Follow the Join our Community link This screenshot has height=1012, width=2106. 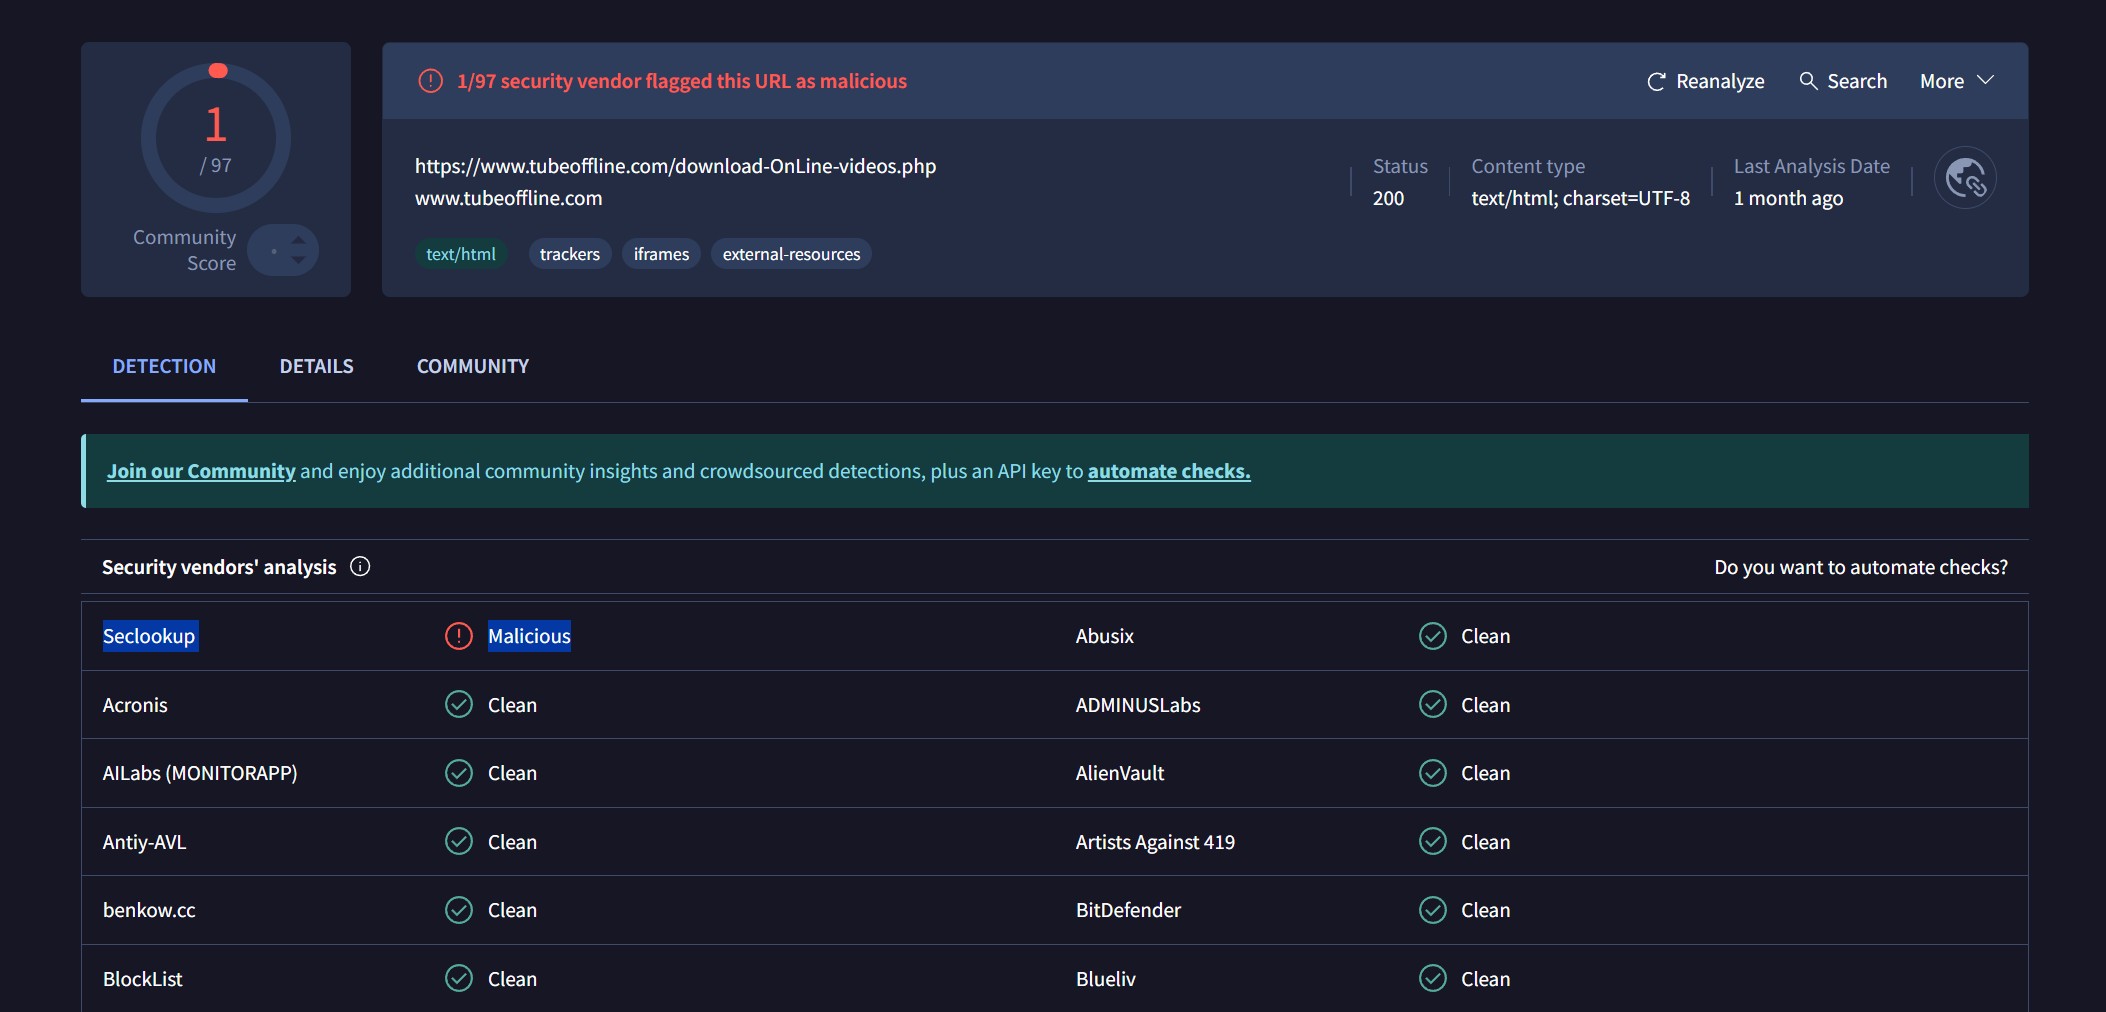[x=201, y=471]
